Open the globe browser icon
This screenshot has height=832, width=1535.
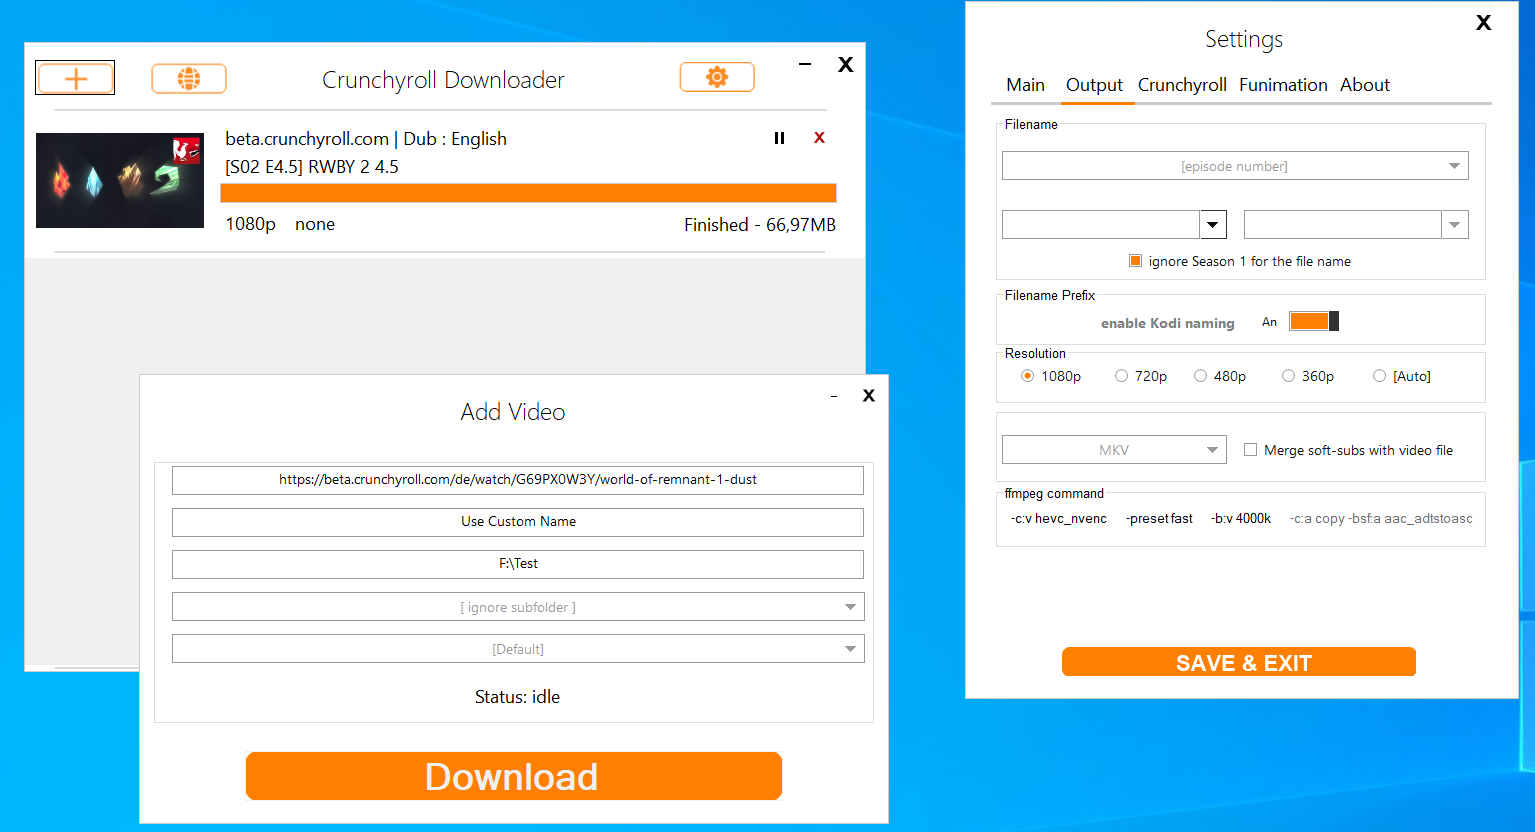(188, 77)
